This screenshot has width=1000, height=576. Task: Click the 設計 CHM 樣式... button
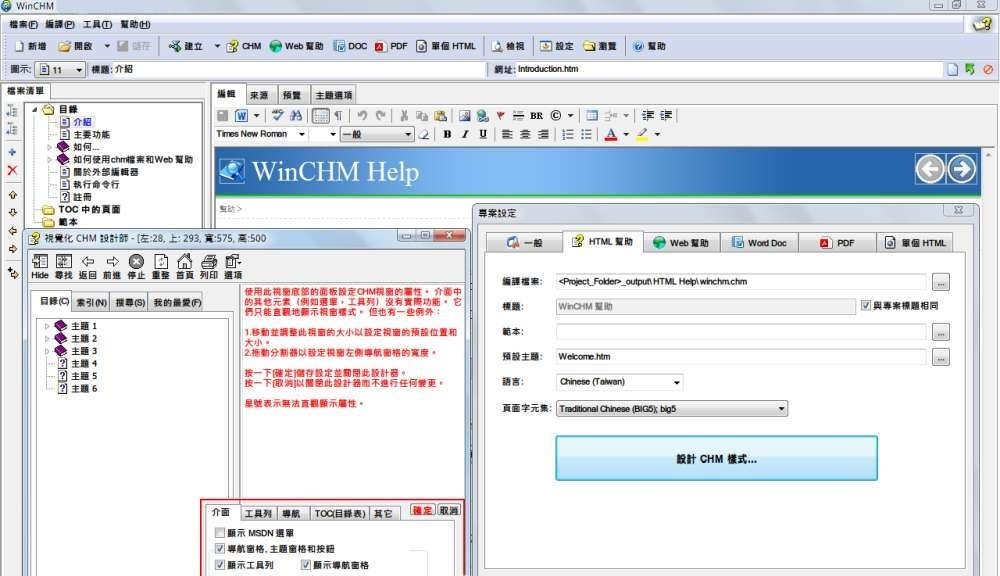coord(716,459)
